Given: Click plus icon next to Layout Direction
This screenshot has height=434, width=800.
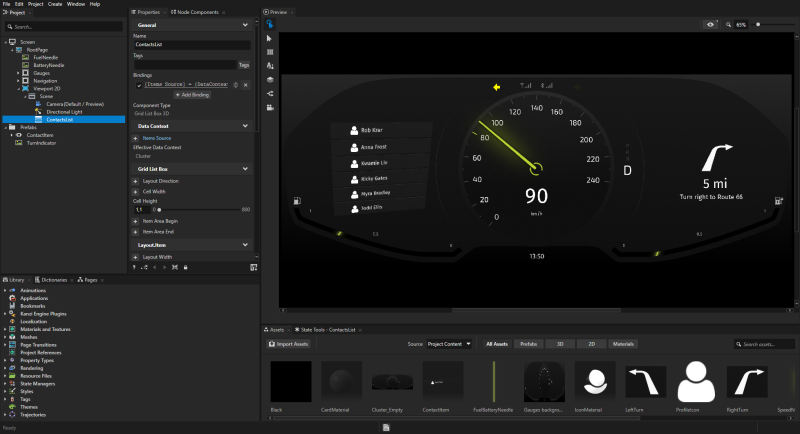Looking at the screenshot, I should [136, 181].
